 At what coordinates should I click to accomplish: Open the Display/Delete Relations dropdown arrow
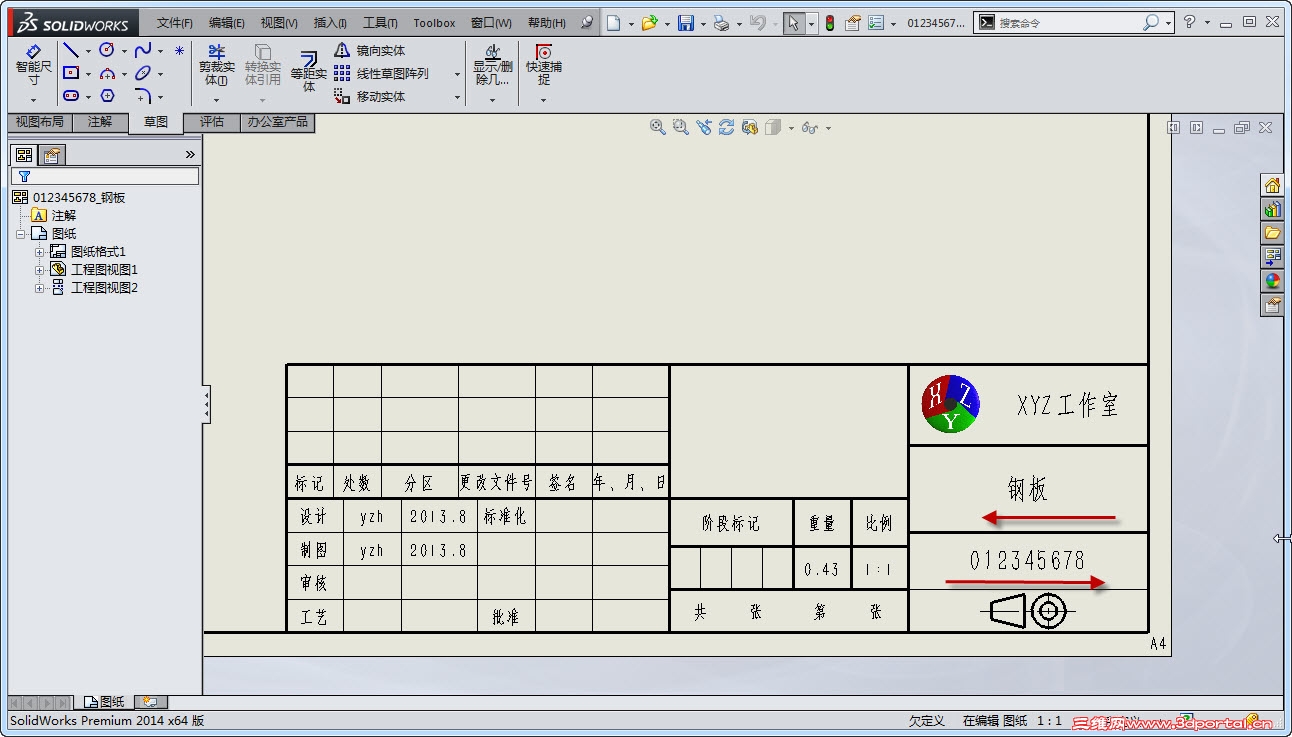(492, 100)
